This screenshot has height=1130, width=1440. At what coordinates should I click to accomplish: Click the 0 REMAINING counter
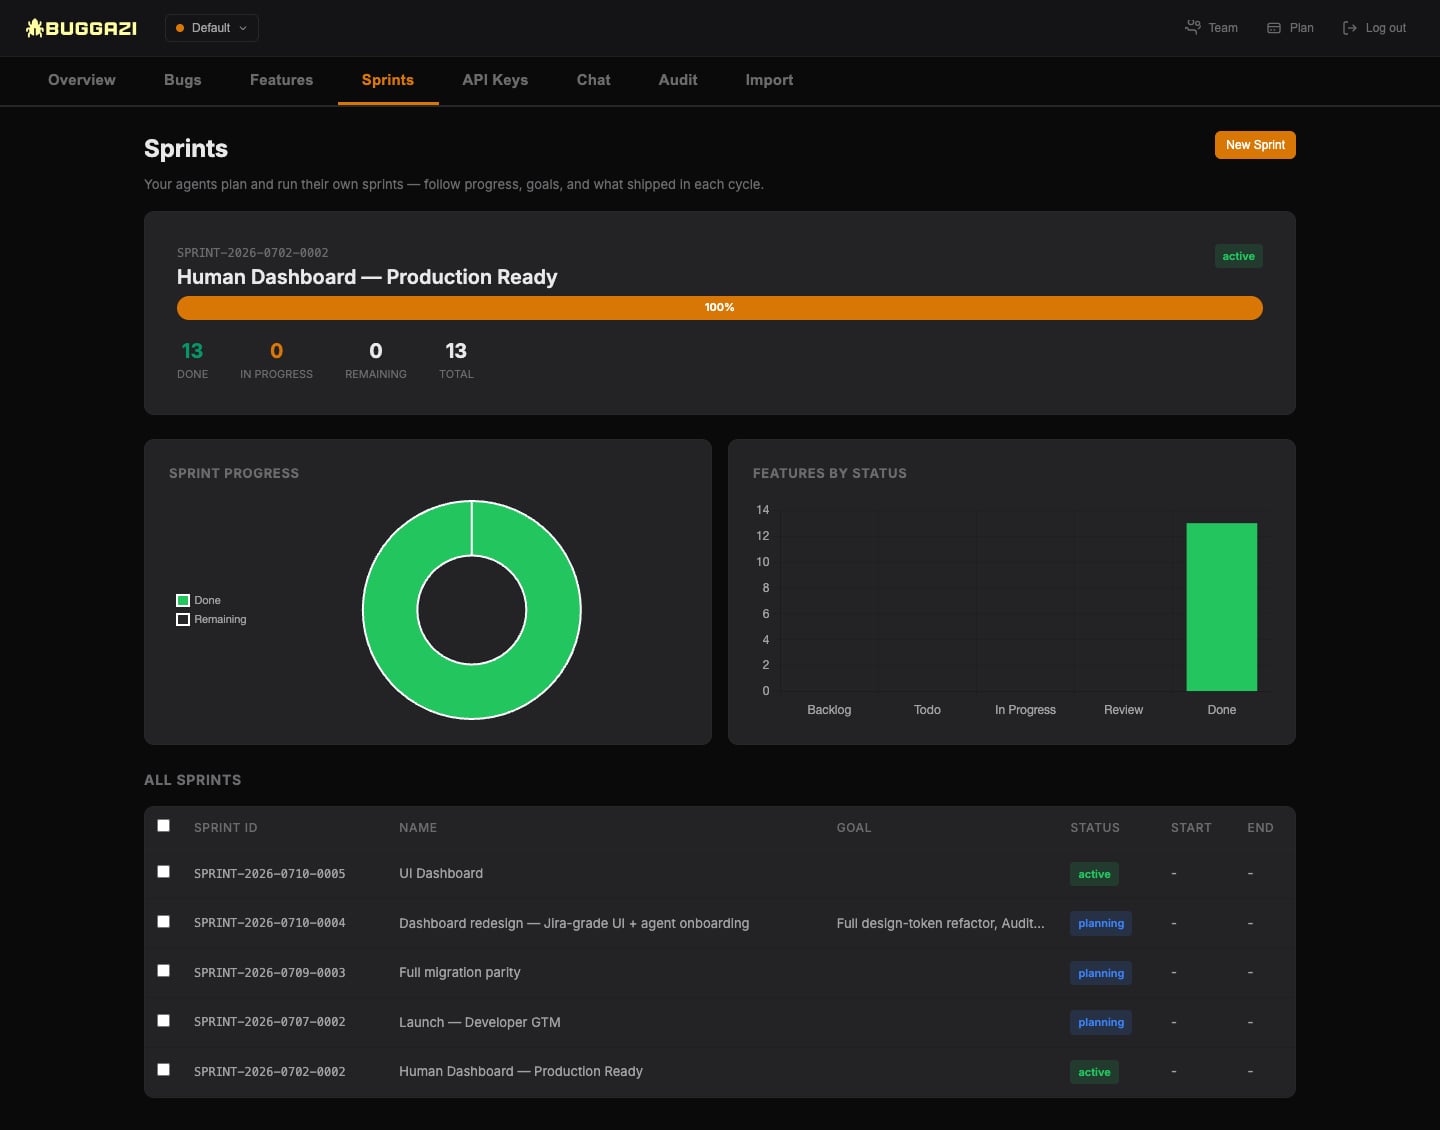point(376,360)
